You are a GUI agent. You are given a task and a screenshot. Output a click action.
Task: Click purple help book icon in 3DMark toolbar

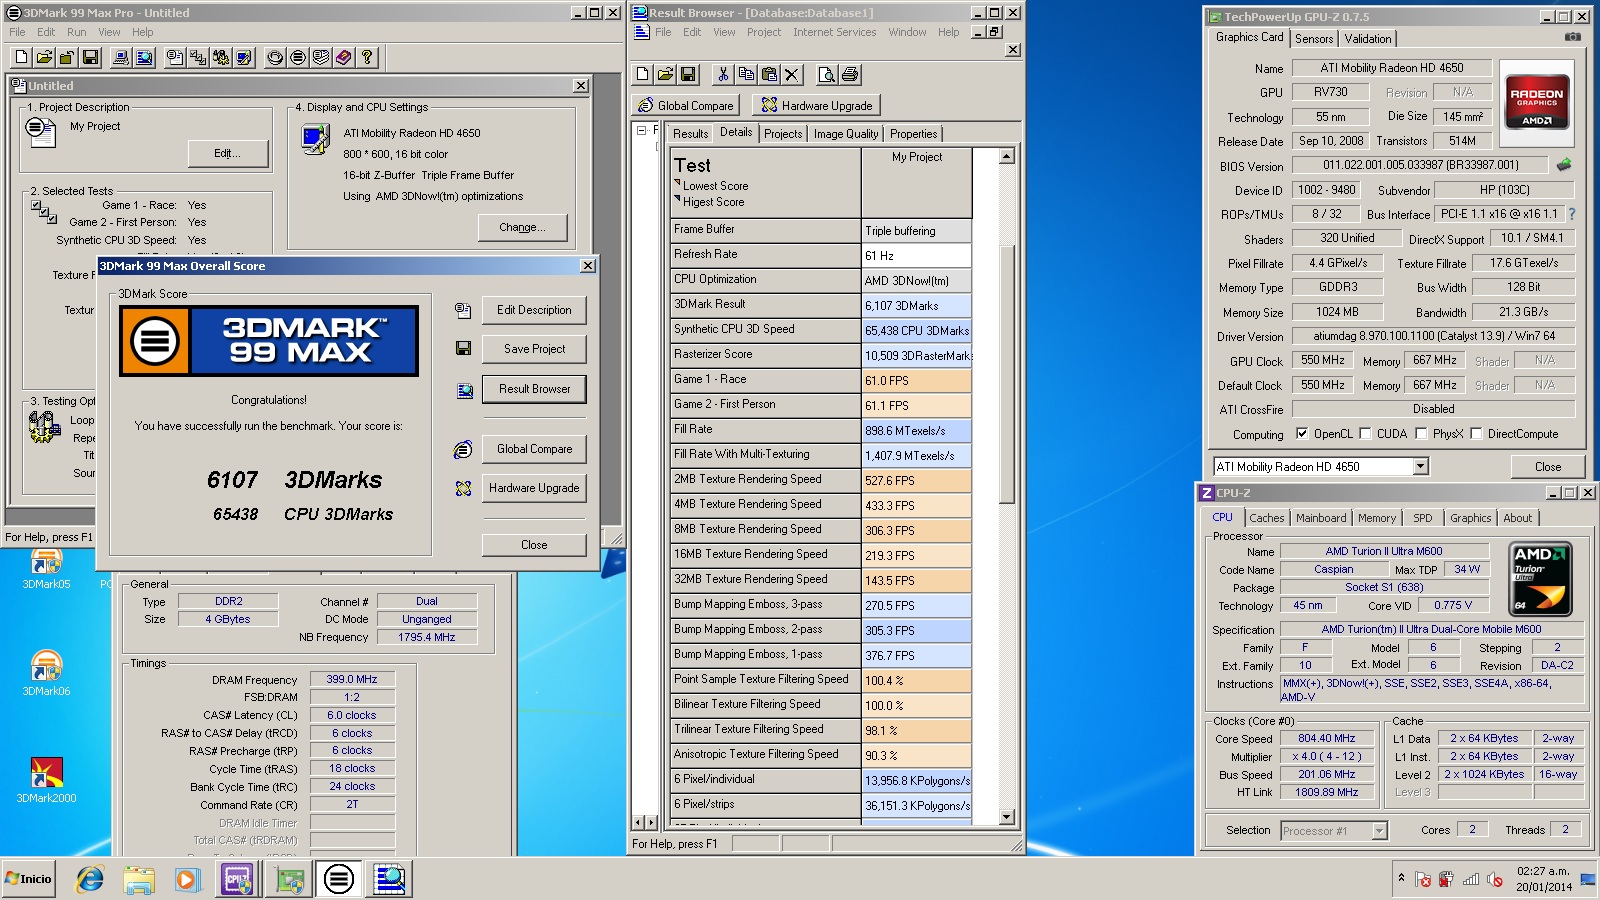click(344, 58)
